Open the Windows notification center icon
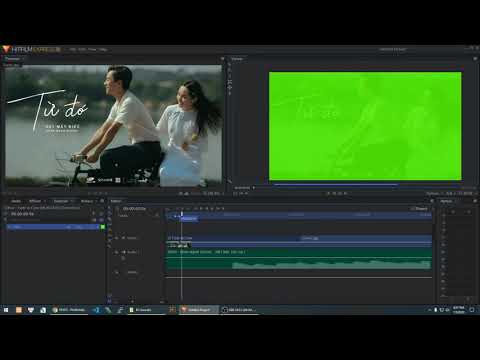The height and width of the screenshot is (360, 480). [472, 310]
